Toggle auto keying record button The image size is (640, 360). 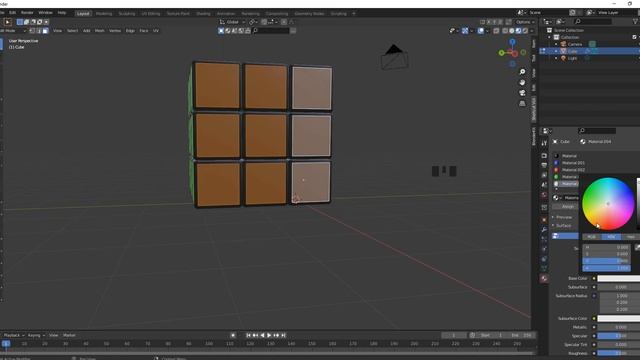[233, 335]
